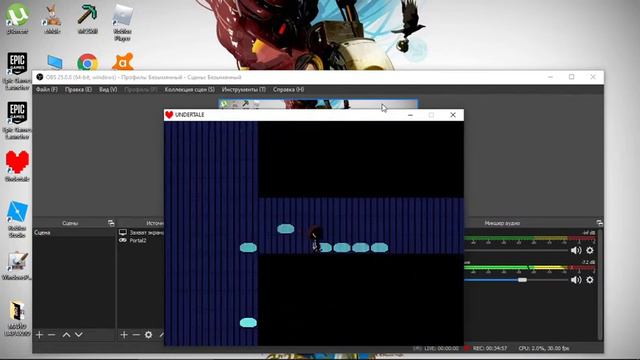This screenshot has height=360, width=640.
Task: Open the Файл (File) menu in OBS
Action: pyautogui.click(x=47, y=89)
